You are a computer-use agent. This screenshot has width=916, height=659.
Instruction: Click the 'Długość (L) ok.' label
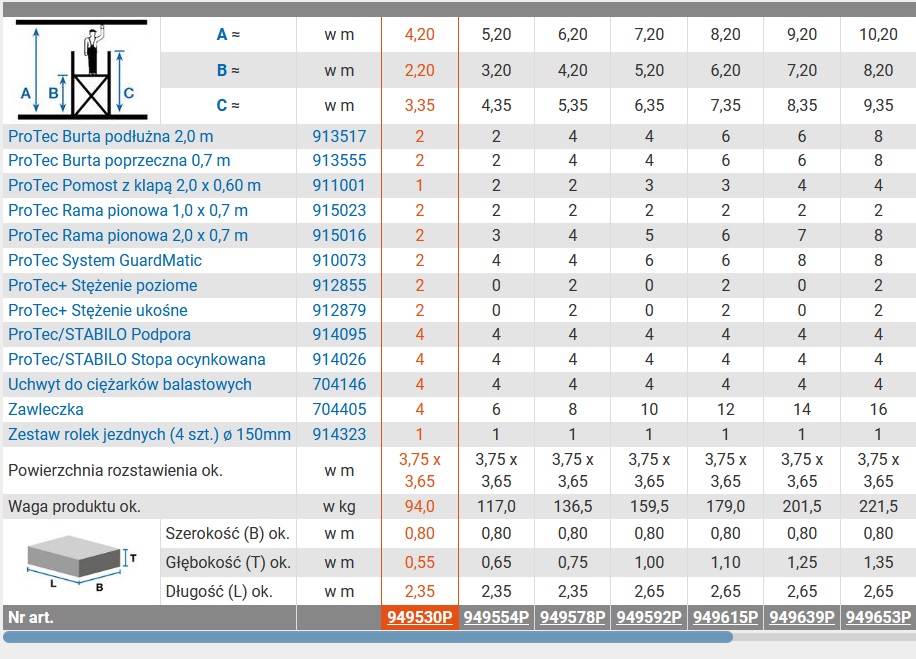click(x=219, y=592)
